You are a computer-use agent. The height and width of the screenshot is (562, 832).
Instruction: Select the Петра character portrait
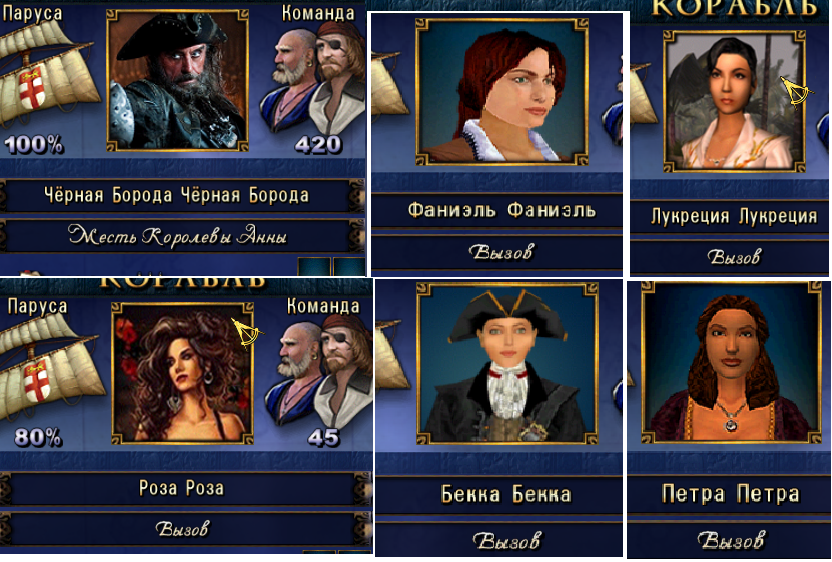point(732,362)
